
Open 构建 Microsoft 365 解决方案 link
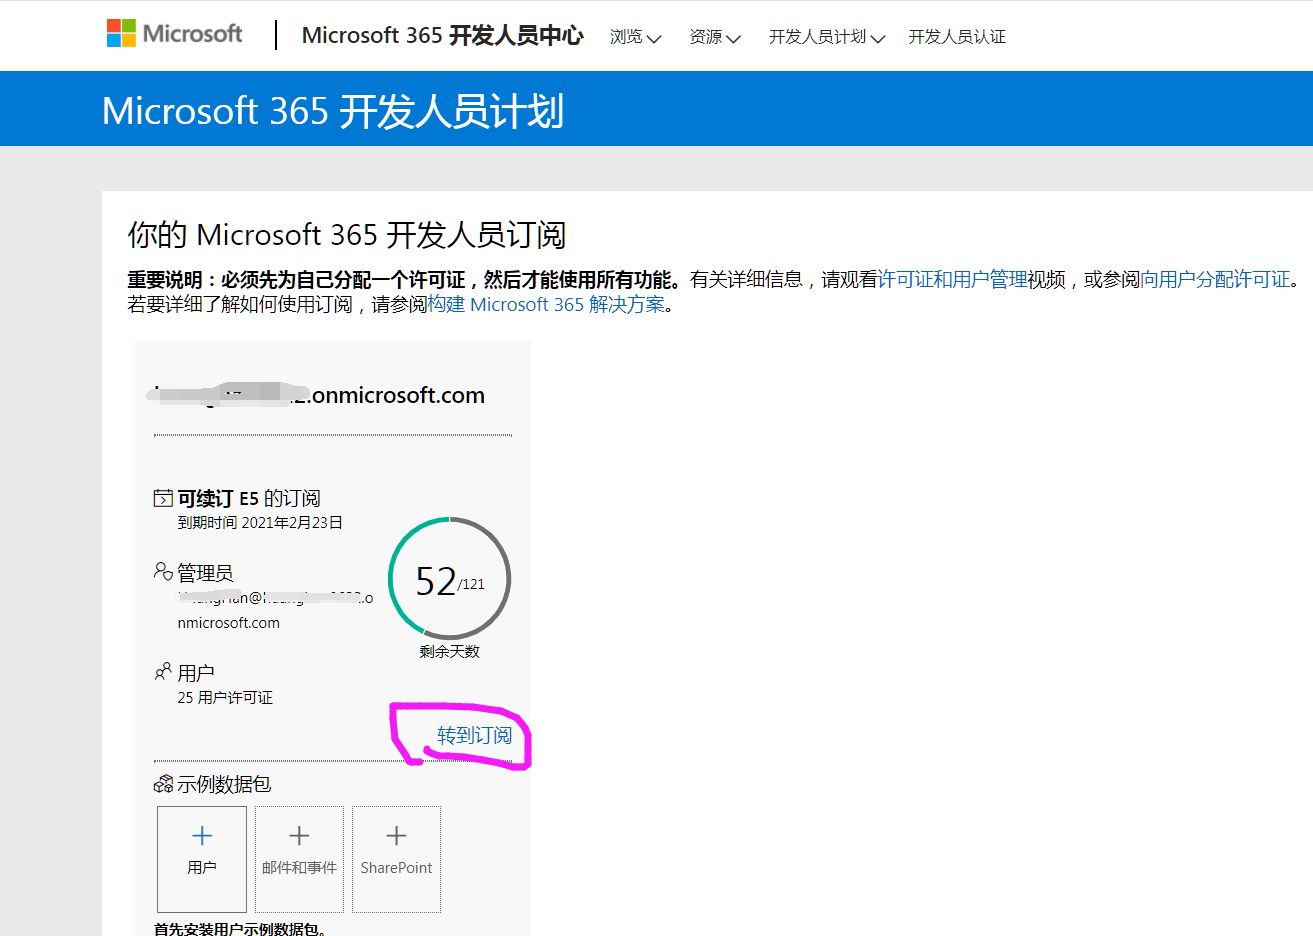(546, 305)
